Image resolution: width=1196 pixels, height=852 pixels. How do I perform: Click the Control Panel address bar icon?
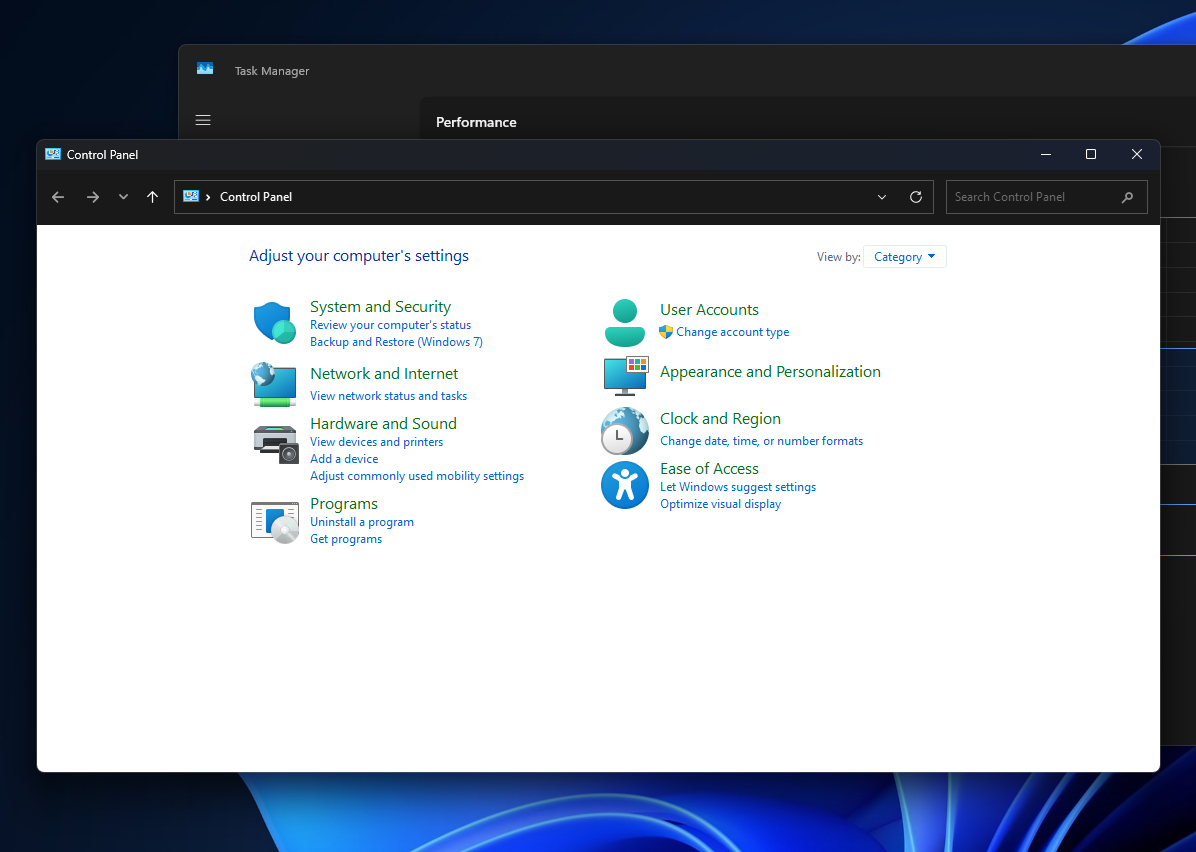[x=191, y=196]
